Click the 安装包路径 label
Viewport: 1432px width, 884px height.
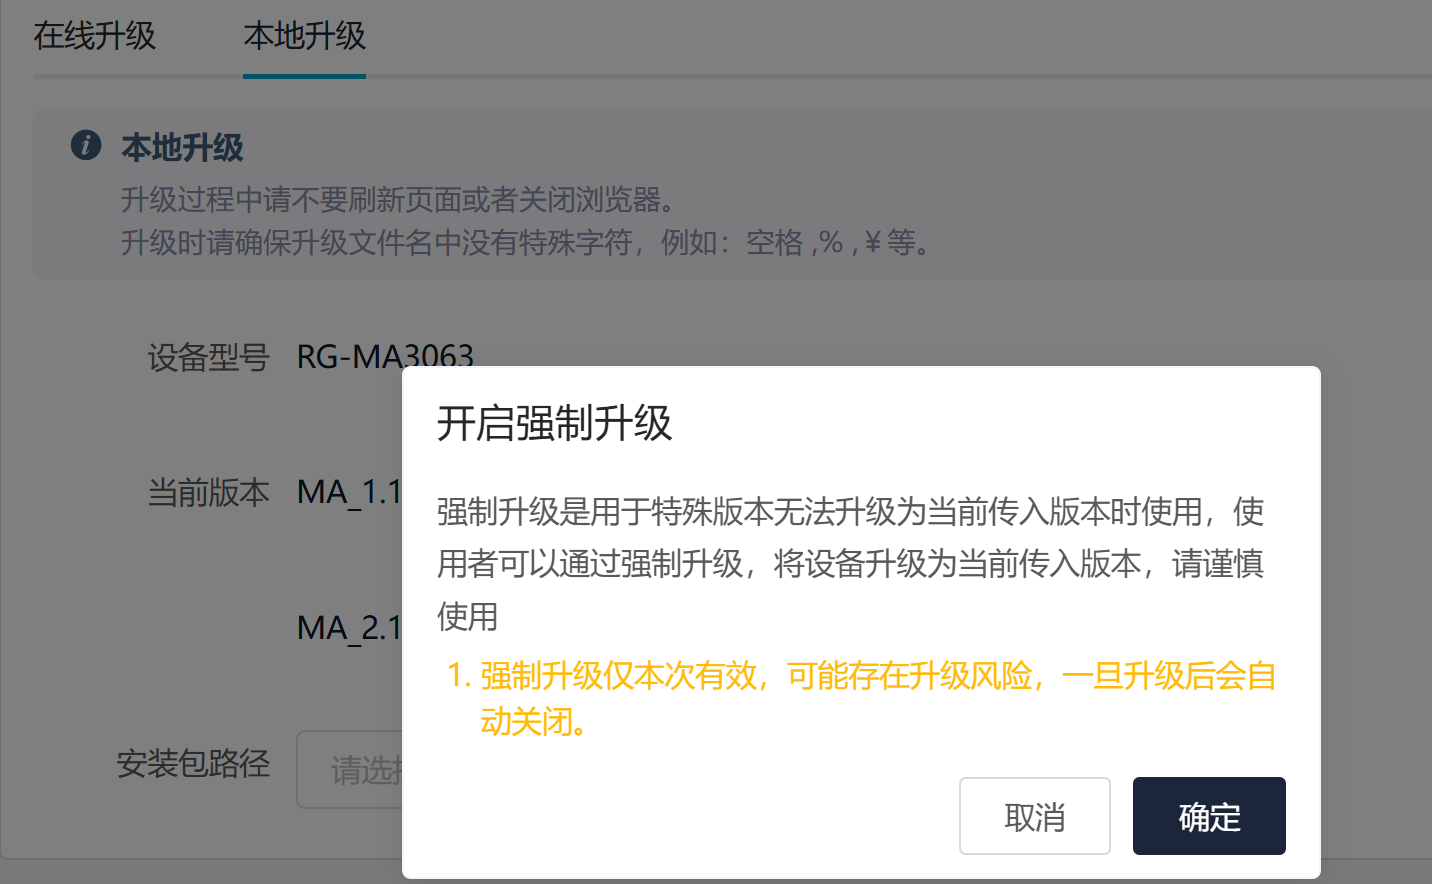point(193,764)
